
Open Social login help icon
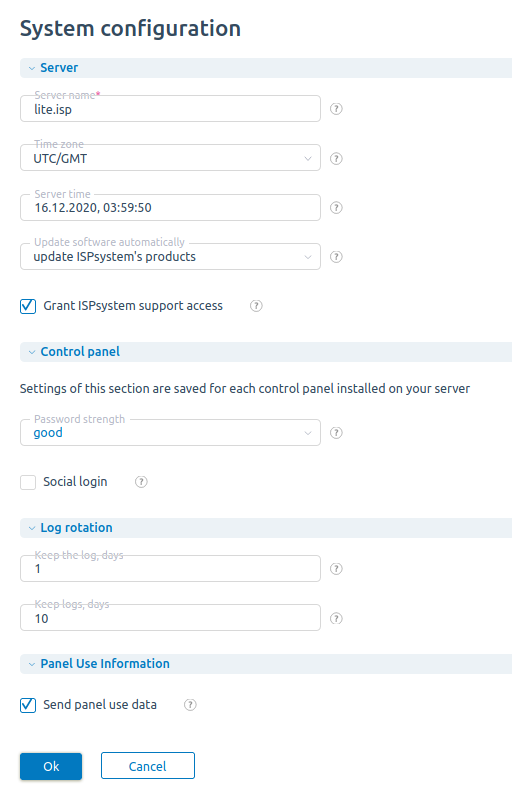tap(141, 482)
